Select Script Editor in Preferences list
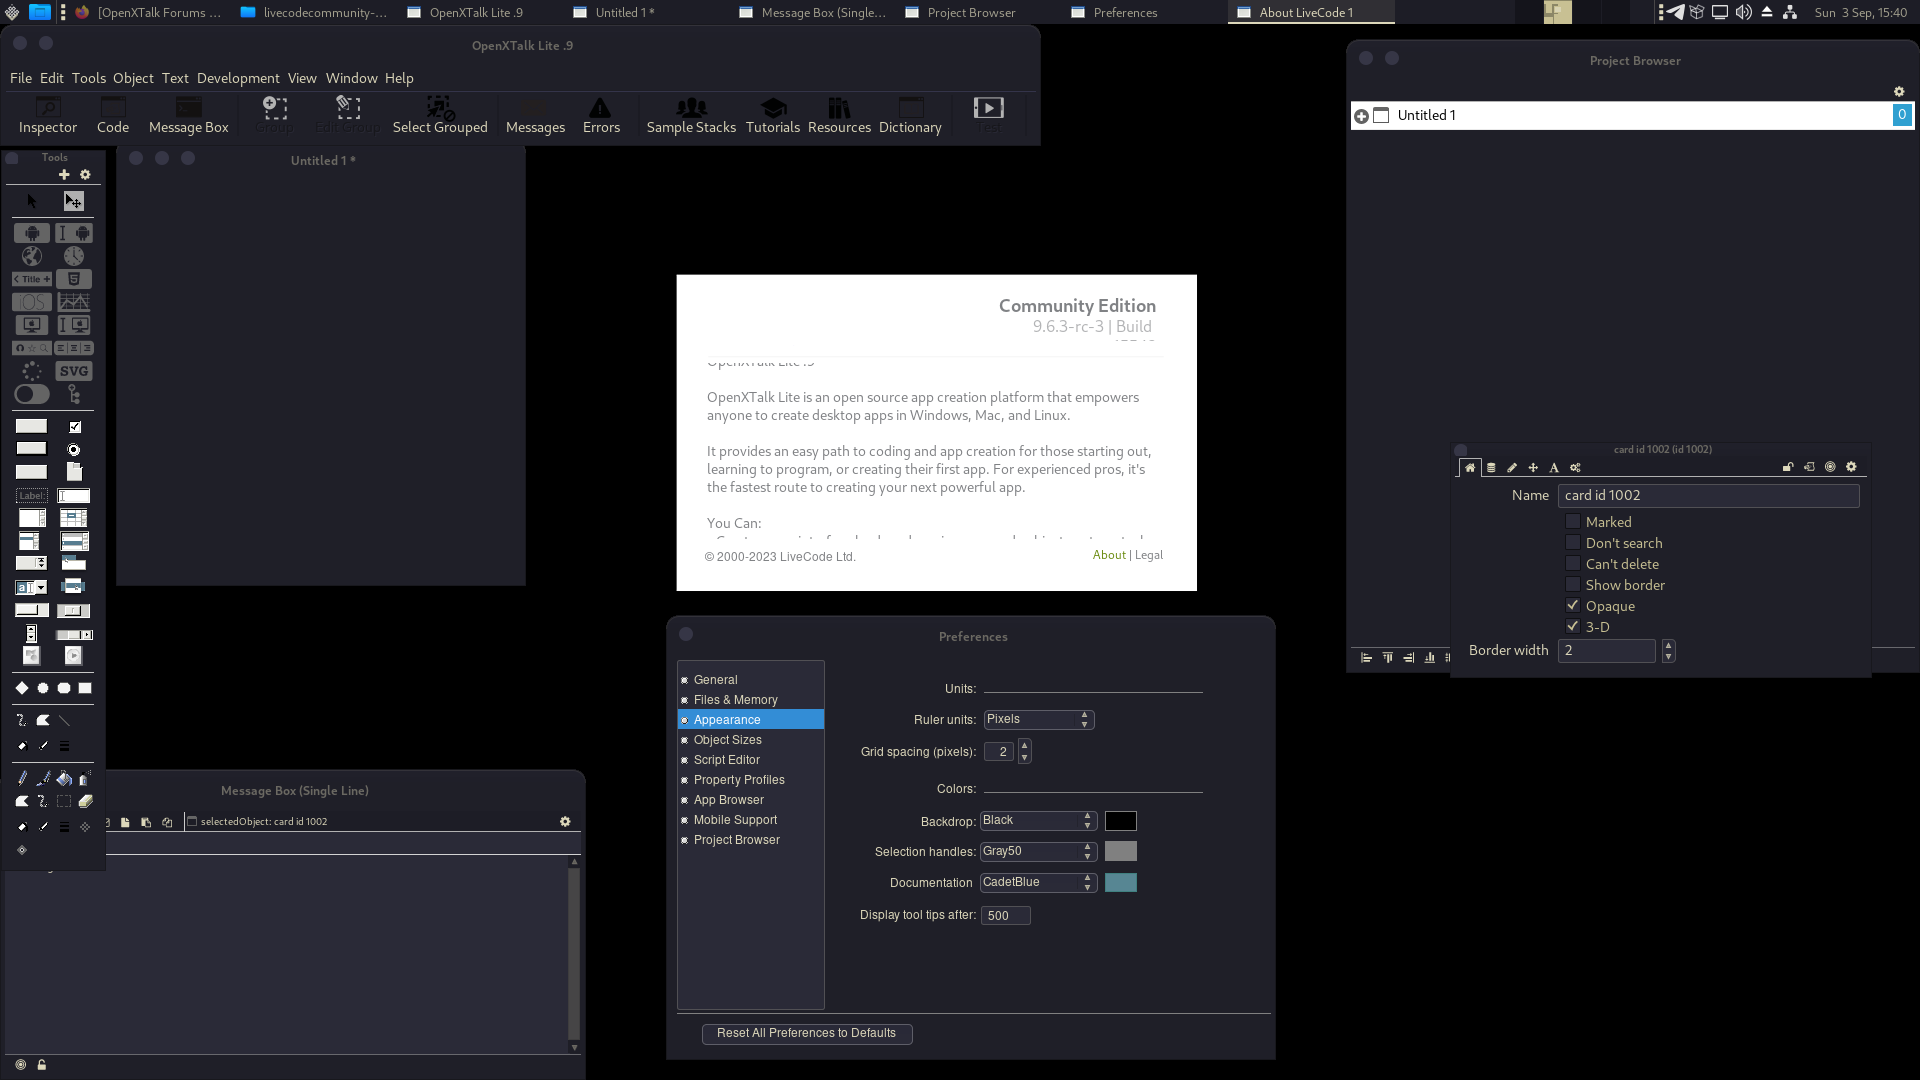This screenshot has height=1080, width=1920. 751,760
